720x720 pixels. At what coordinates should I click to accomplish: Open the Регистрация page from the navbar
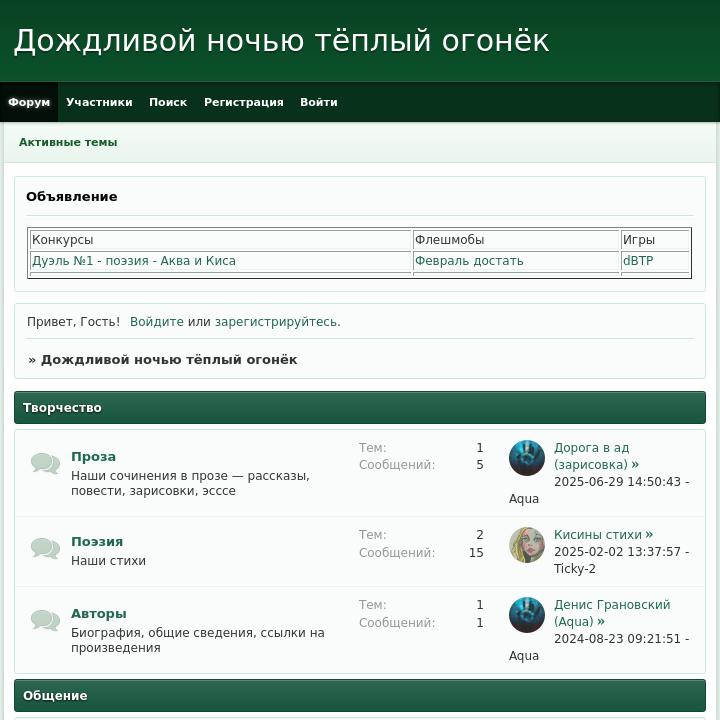243,102
